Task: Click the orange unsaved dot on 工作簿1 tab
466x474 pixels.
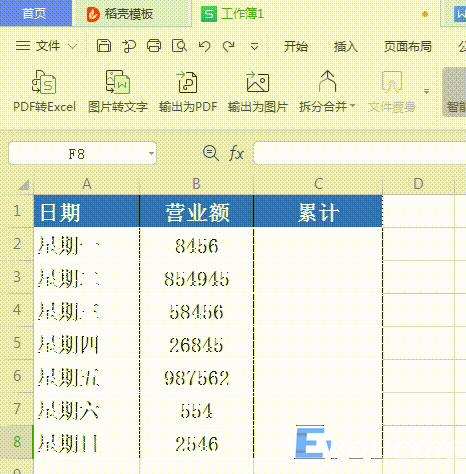Action: point(425,14)
